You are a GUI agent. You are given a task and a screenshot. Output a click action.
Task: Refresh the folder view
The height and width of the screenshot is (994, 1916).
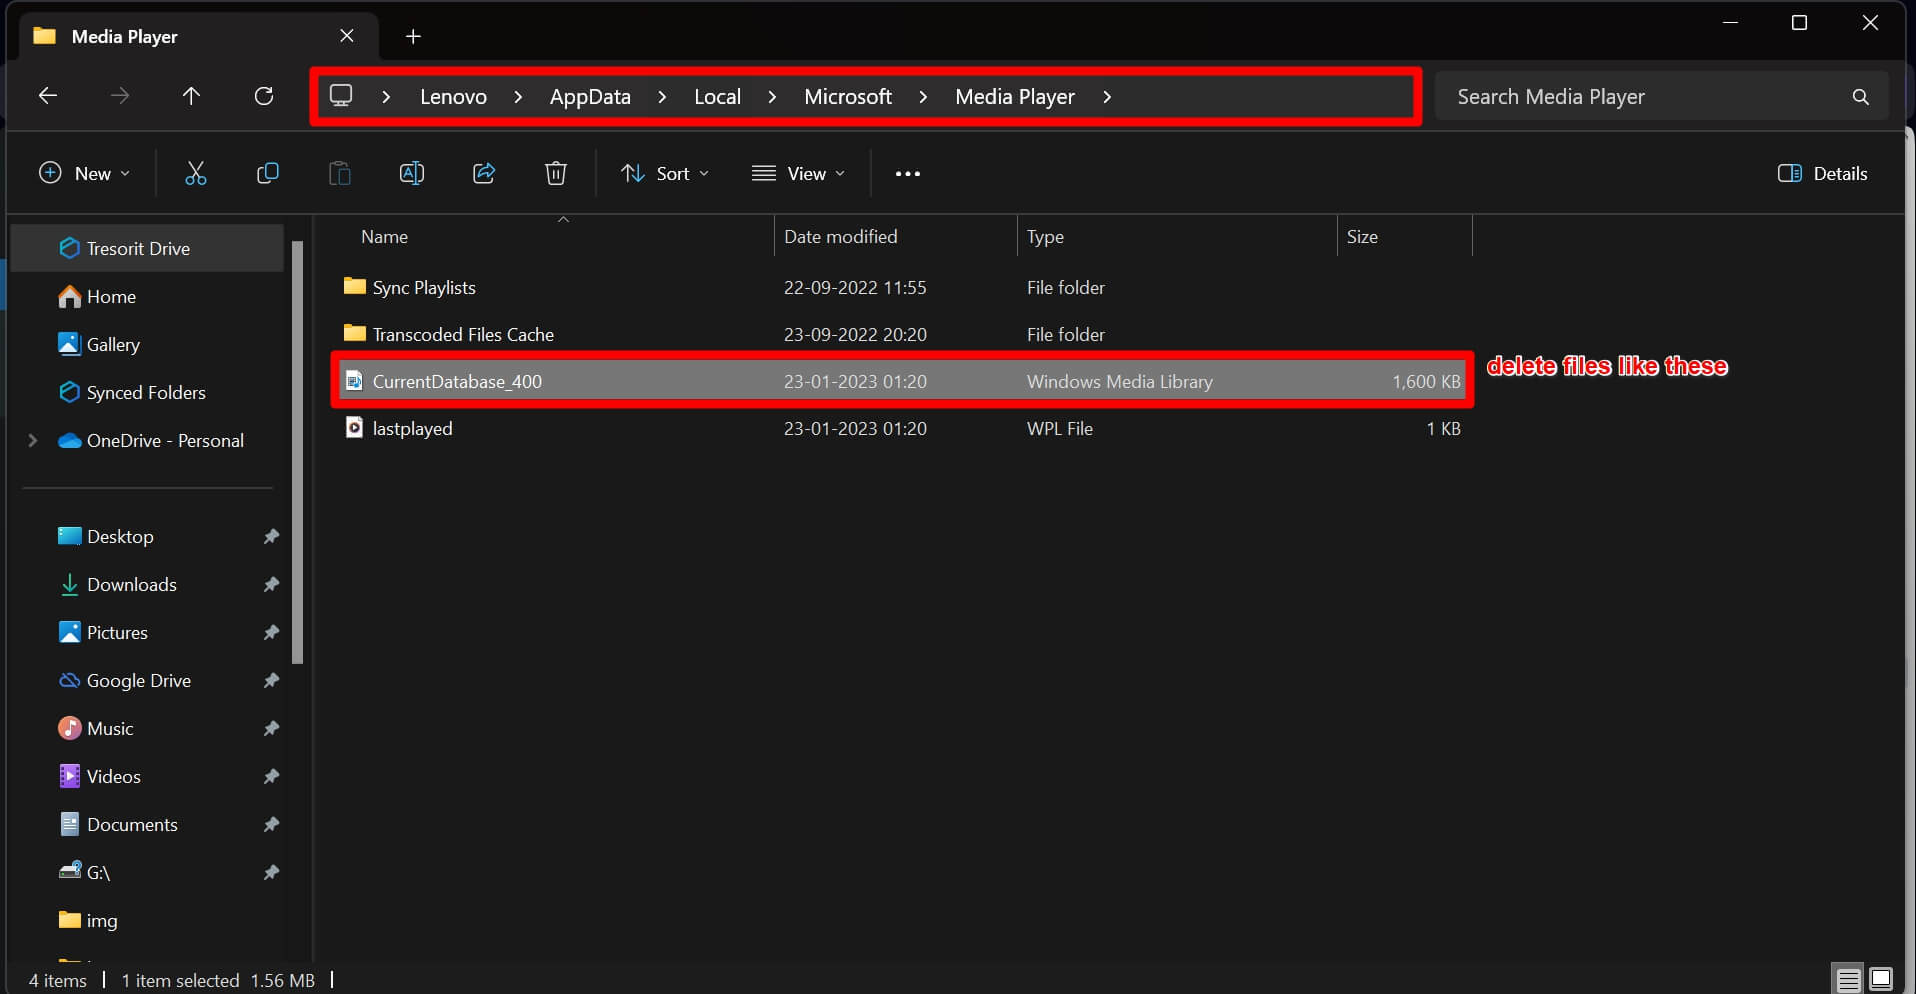264,96
